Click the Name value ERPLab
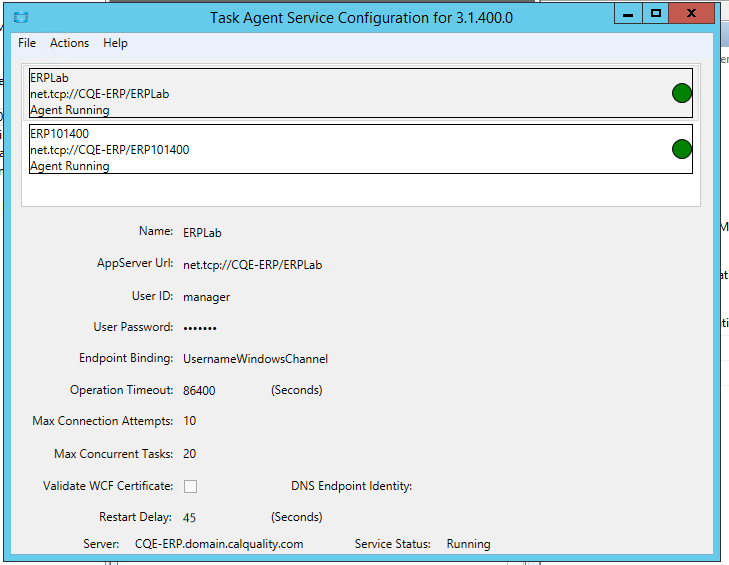The image size is (729, 565). pos(202,233)
